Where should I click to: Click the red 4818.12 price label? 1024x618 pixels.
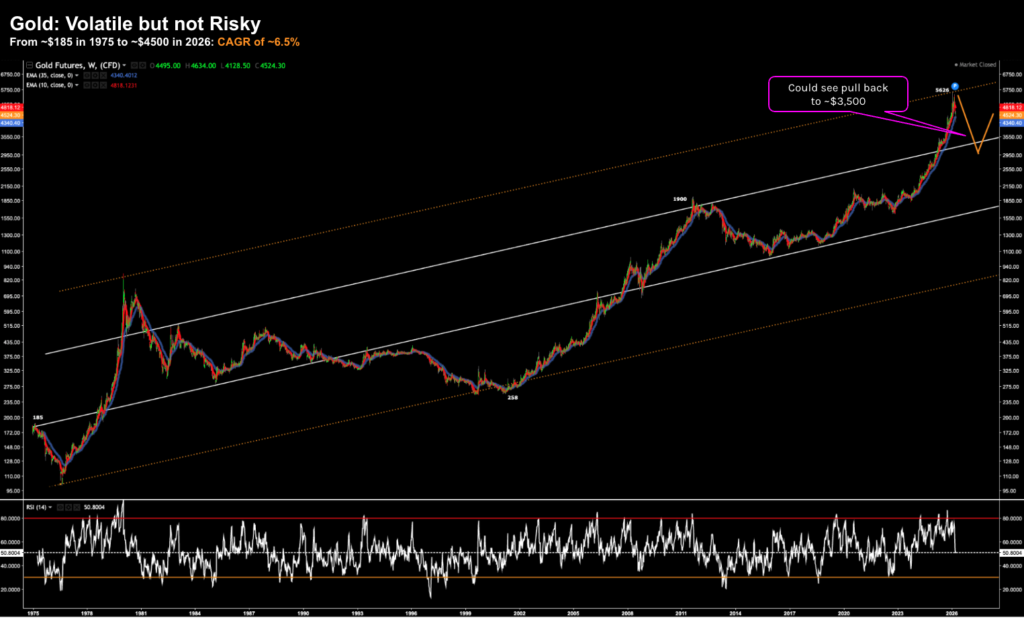pyautogui.click(x=1009, y=106)
